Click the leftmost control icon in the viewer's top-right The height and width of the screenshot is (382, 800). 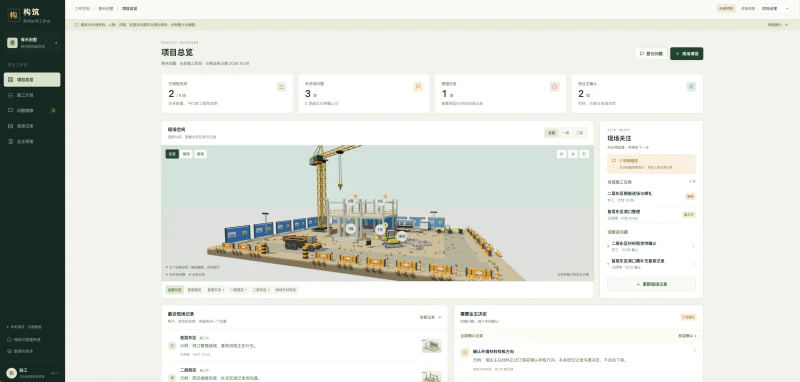(x=561, y=154)
